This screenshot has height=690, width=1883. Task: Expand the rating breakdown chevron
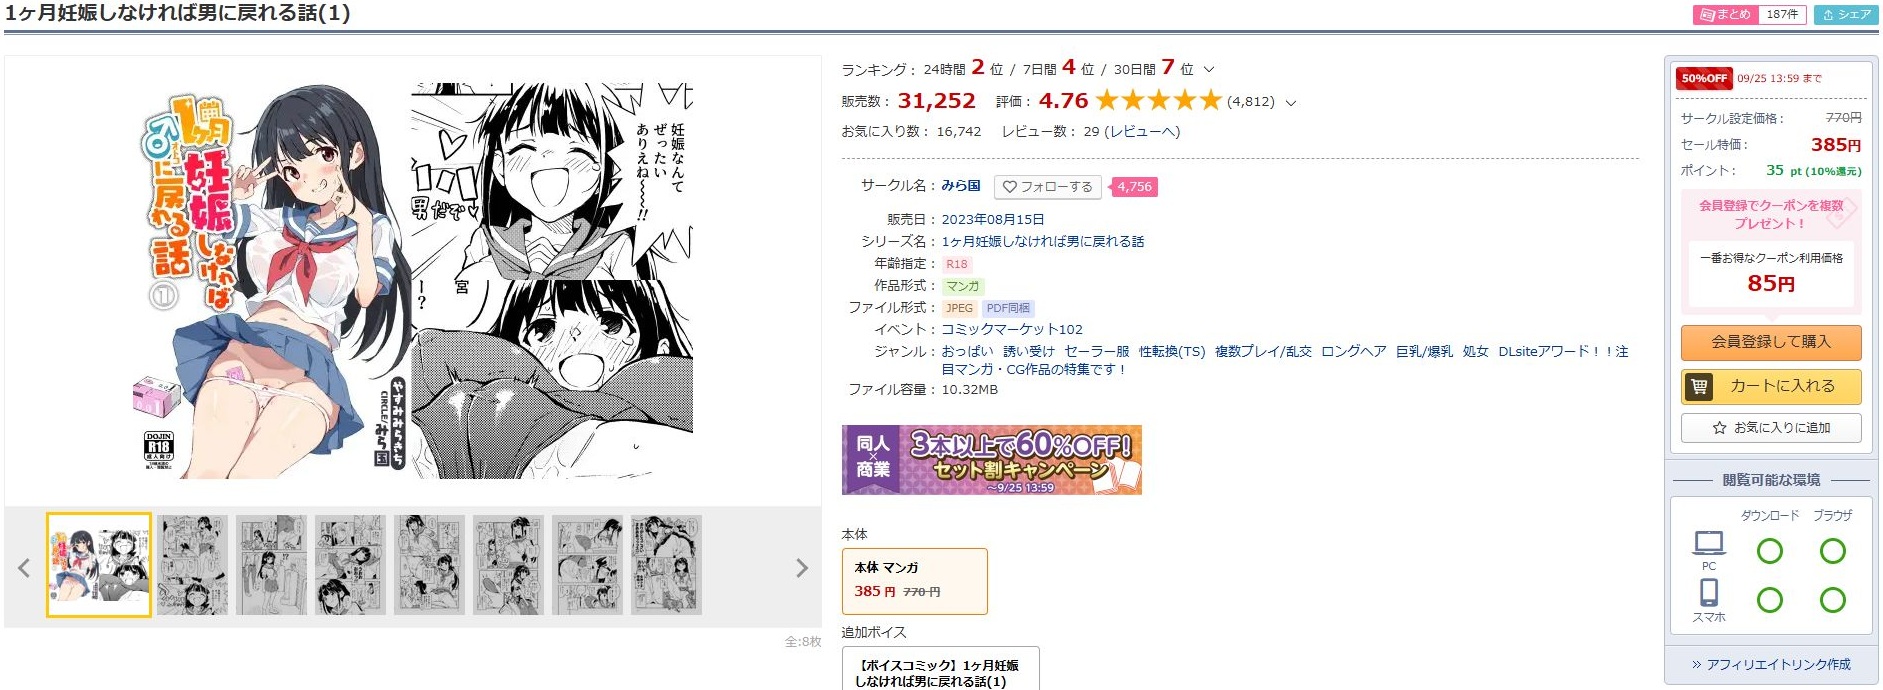[x=1290, y=102]
